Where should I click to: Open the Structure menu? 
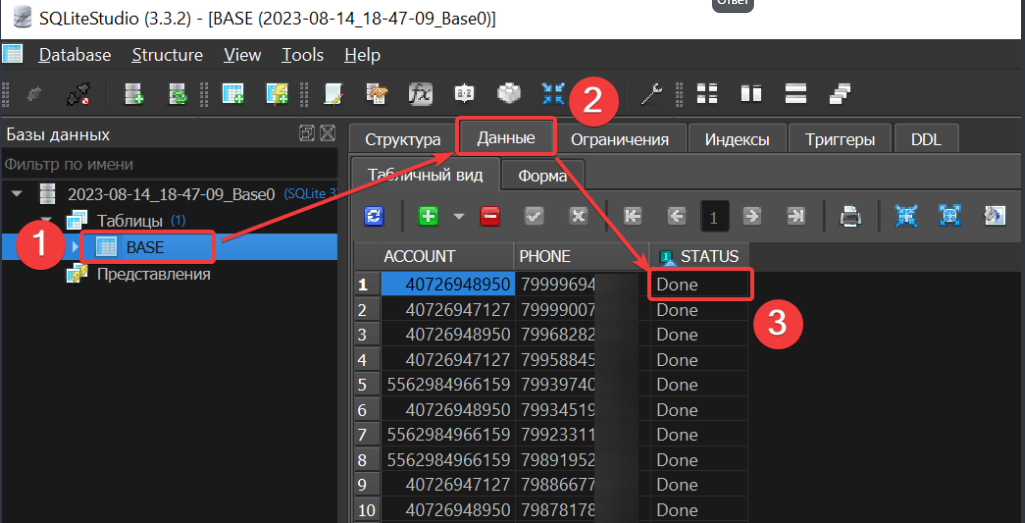(167, 55)
